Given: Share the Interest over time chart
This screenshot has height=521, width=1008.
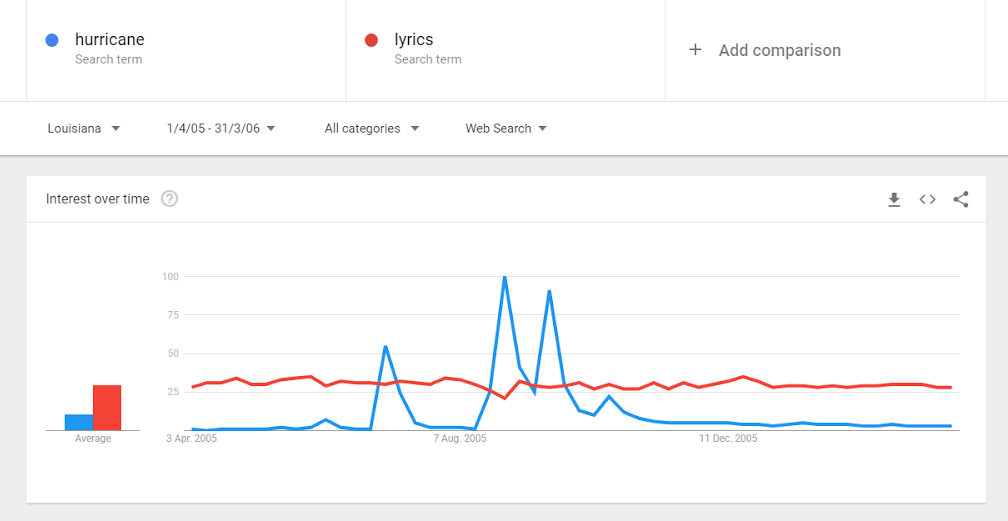Looking at the screenshot, I should [x=961, y=200].
